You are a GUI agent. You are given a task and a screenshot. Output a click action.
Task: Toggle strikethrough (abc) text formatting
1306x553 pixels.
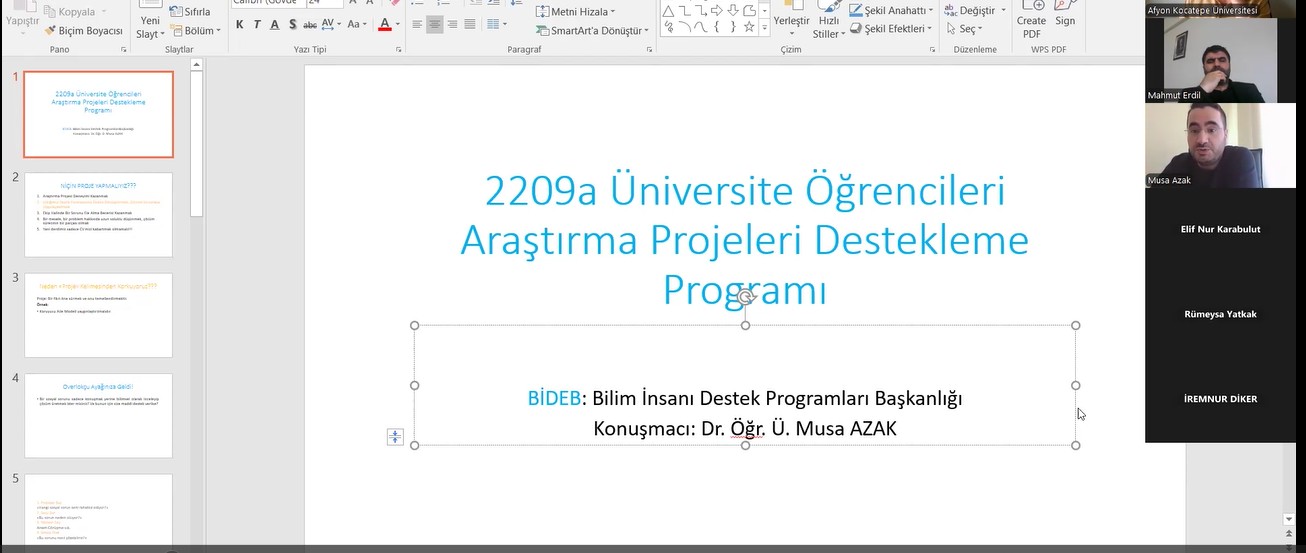click(x=310, y=24)
